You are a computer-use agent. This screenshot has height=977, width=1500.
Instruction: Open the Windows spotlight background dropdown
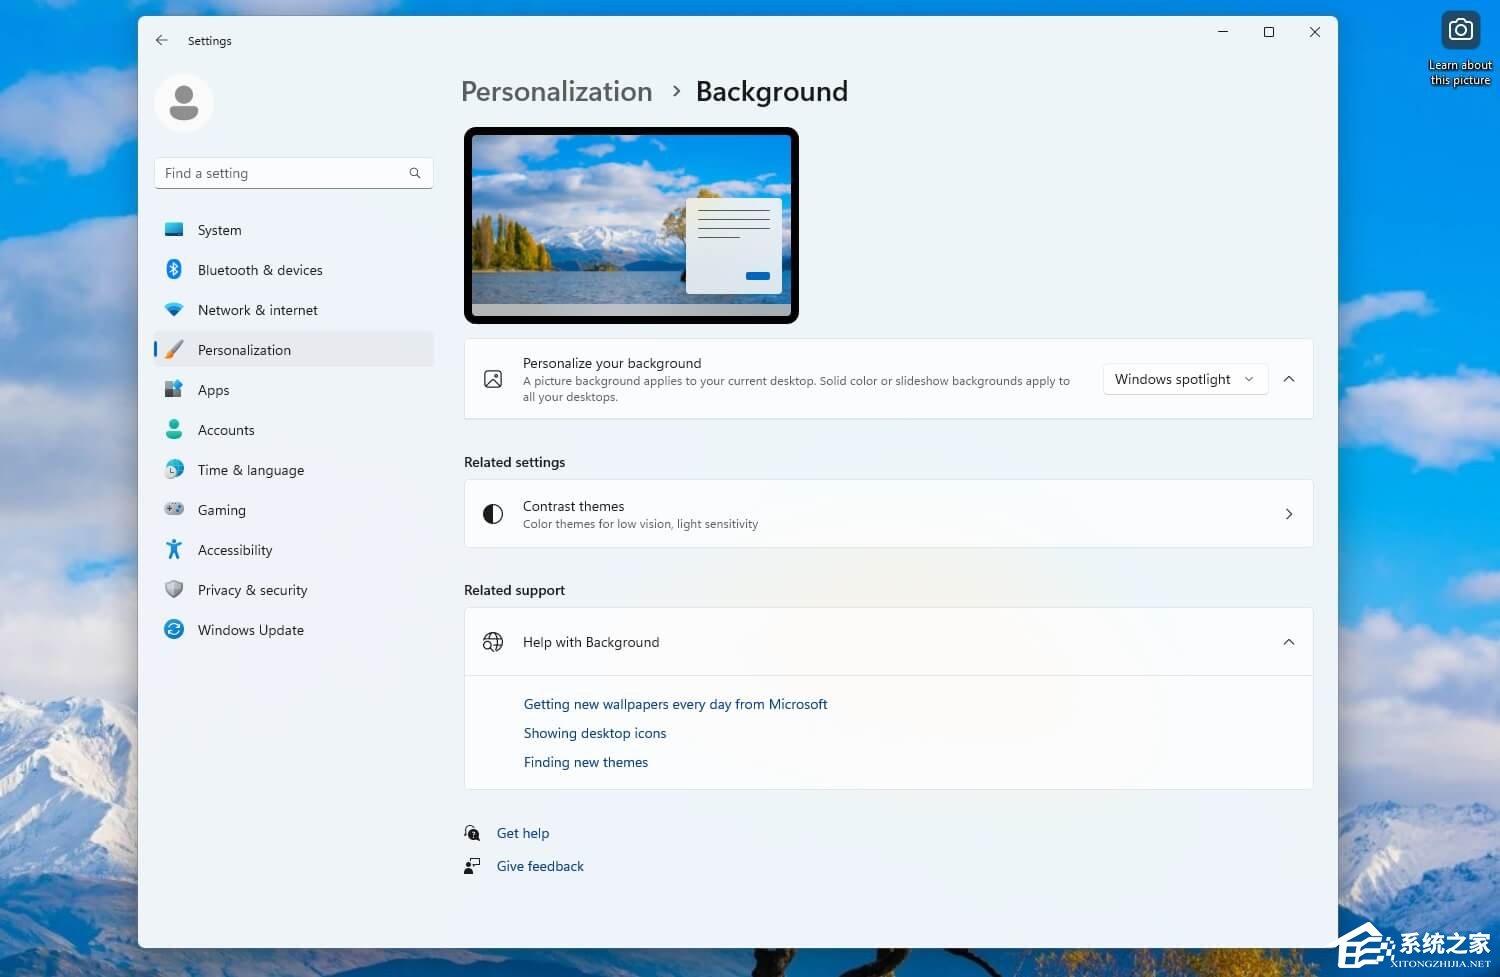tap(1184, 380)
